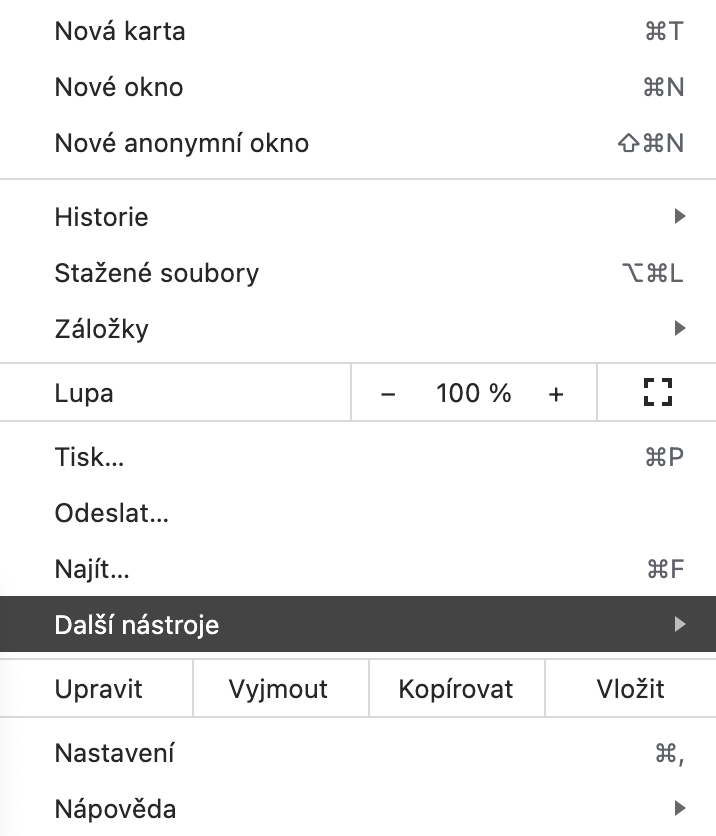Zoom in with the plus button
This screenshot has height=836, width=716.
click(556, 394)
